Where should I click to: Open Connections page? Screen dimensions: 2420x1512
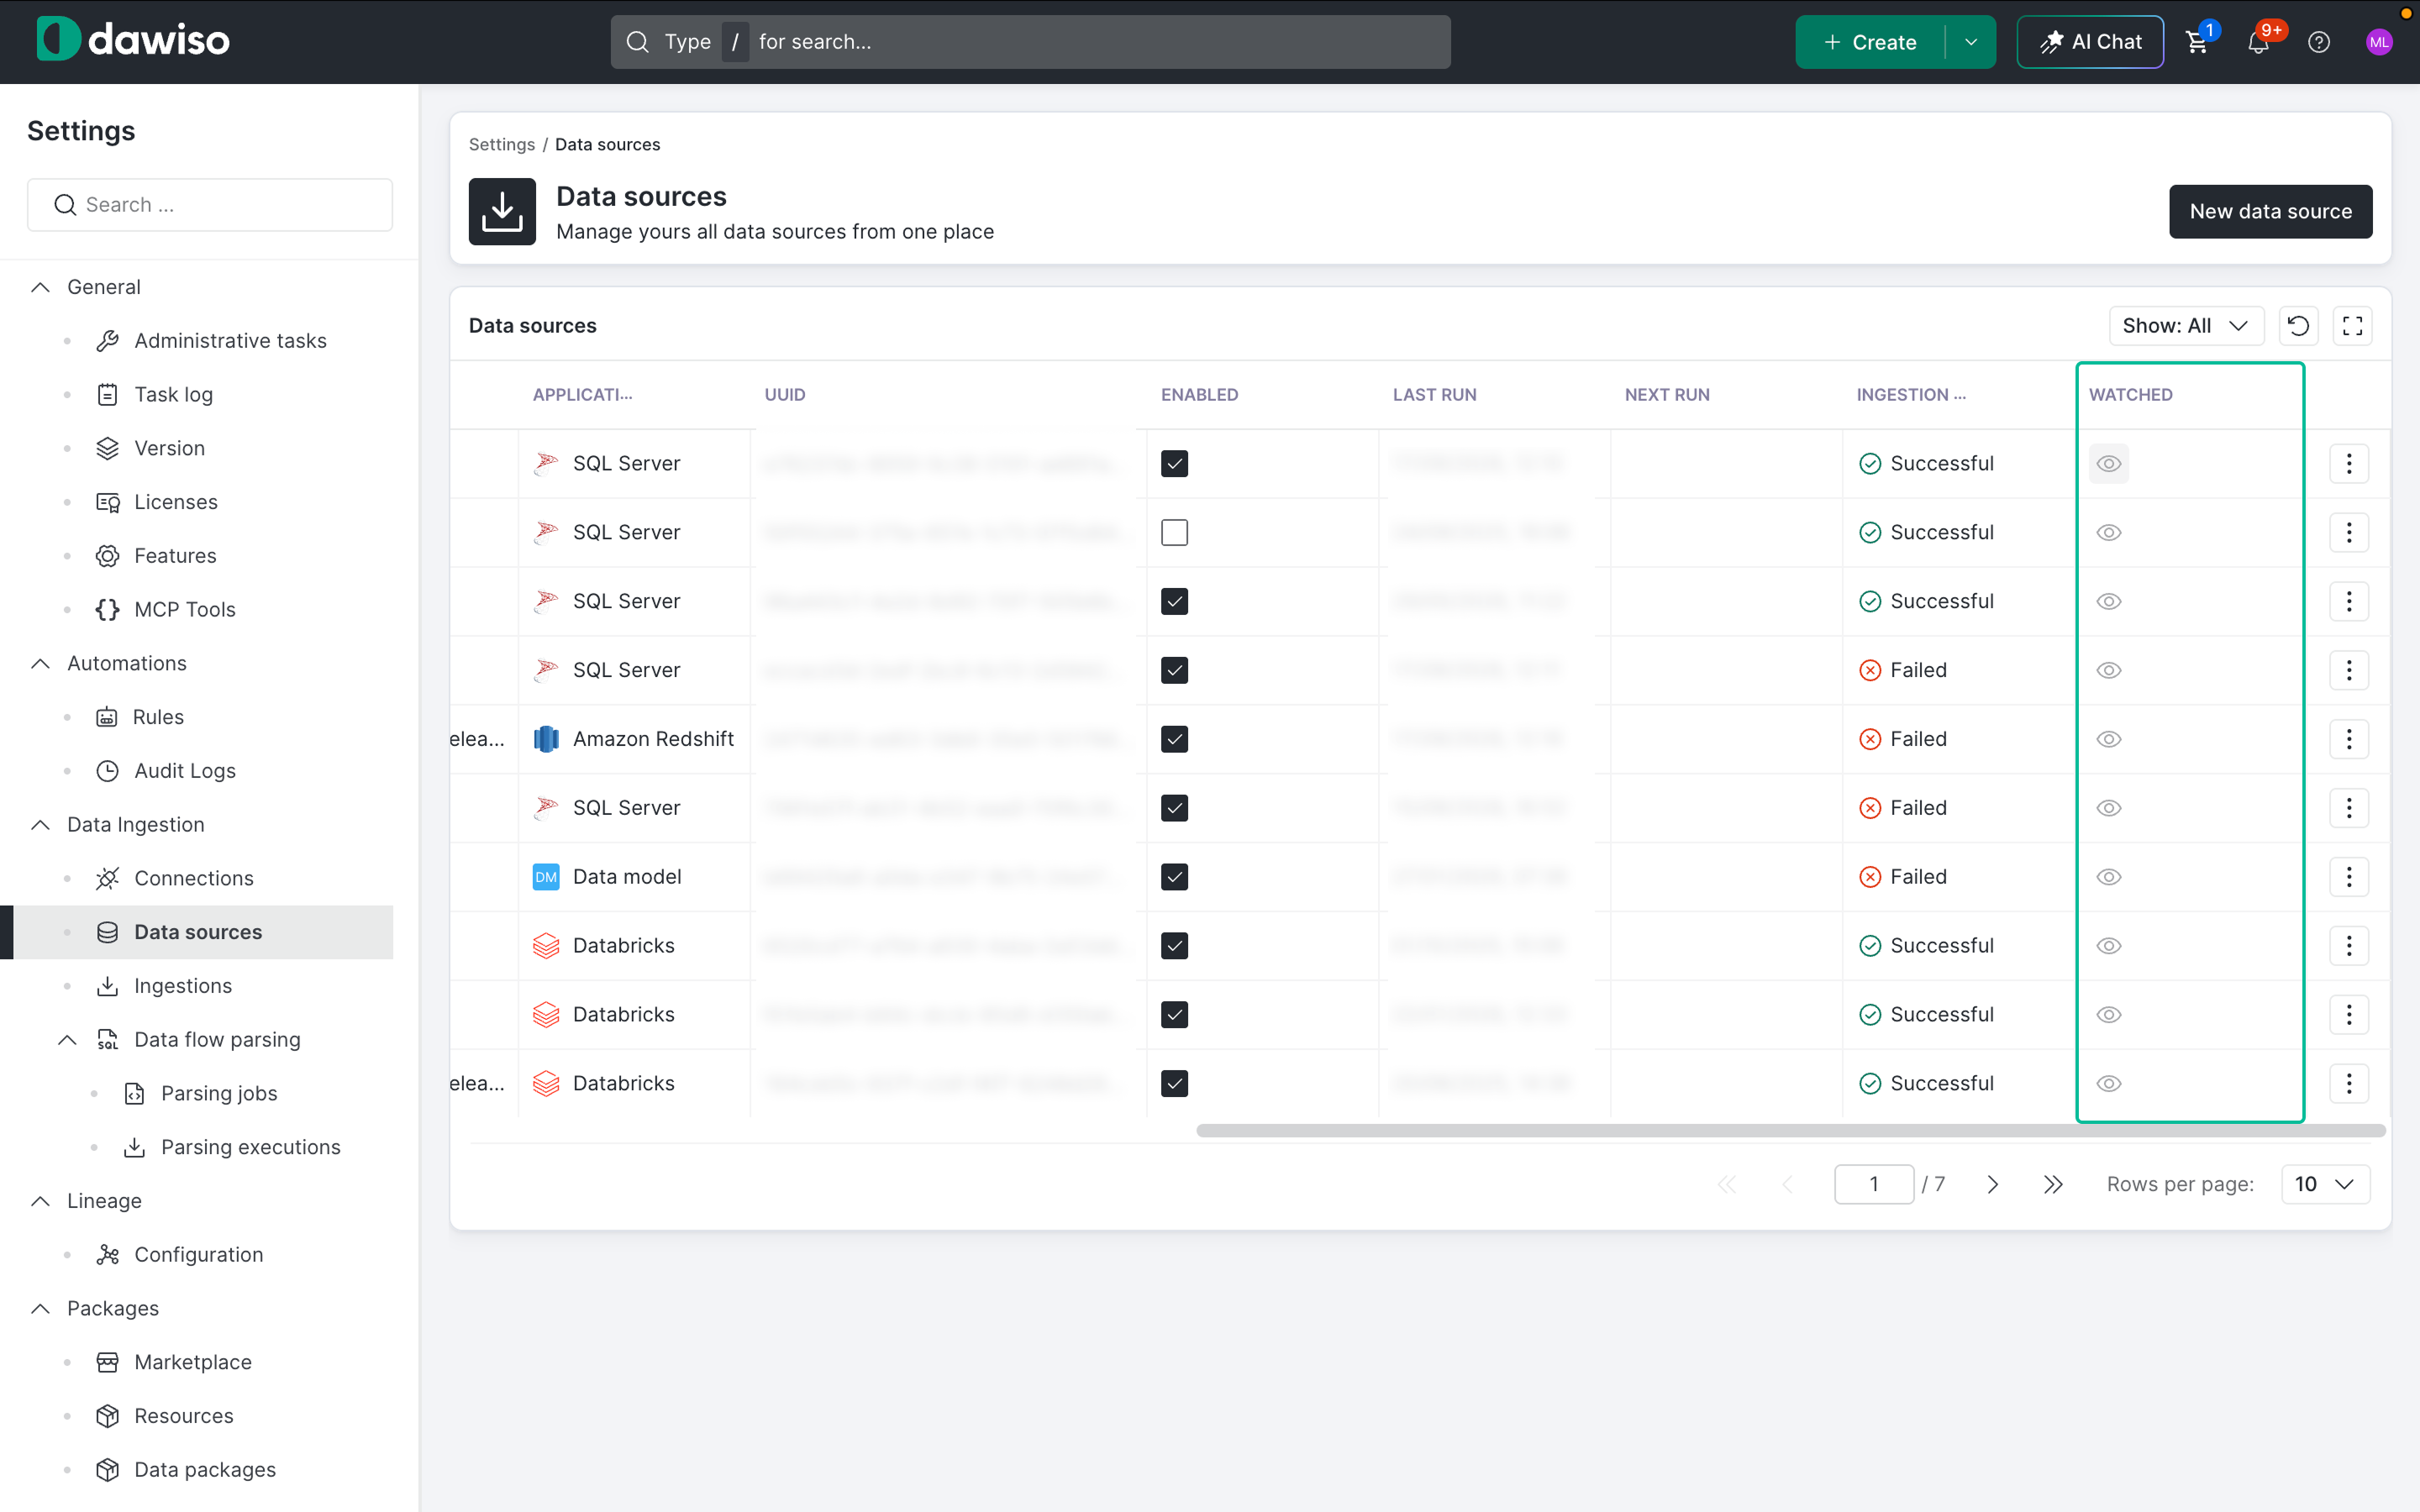[x=193, y=878]
